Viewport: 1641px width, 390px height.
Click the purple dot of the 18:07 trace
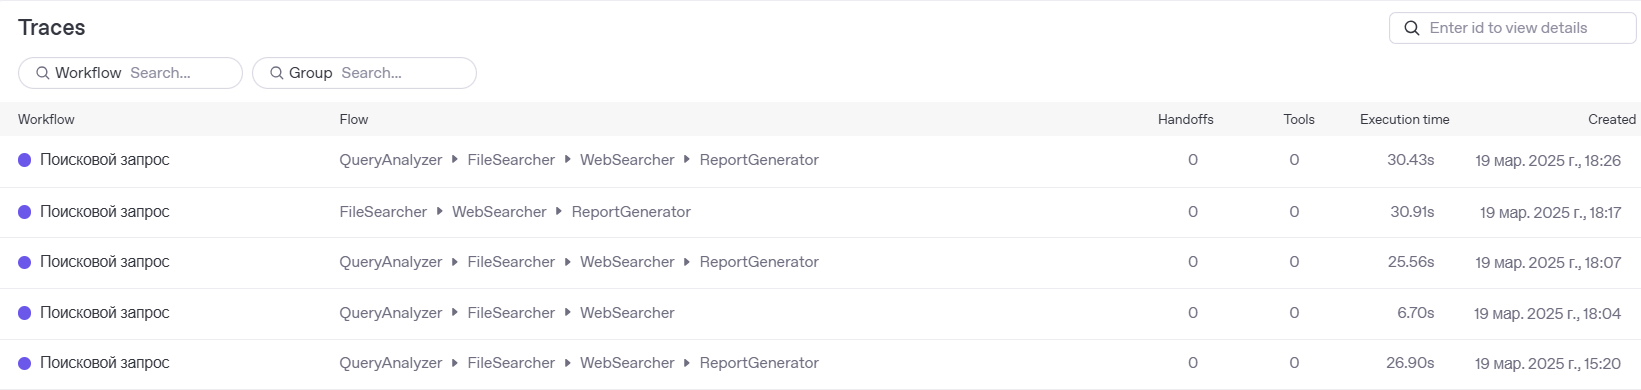pyautogui.click(x=25, y=262)
